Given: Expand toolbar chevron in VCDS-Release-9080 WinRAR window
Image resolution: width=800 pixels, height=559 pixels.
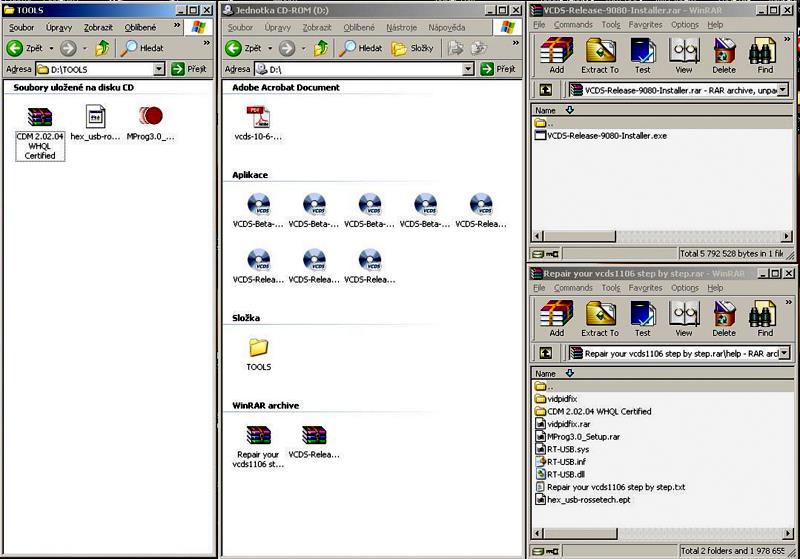Looking at the screenshot, I should pos(787,39).
